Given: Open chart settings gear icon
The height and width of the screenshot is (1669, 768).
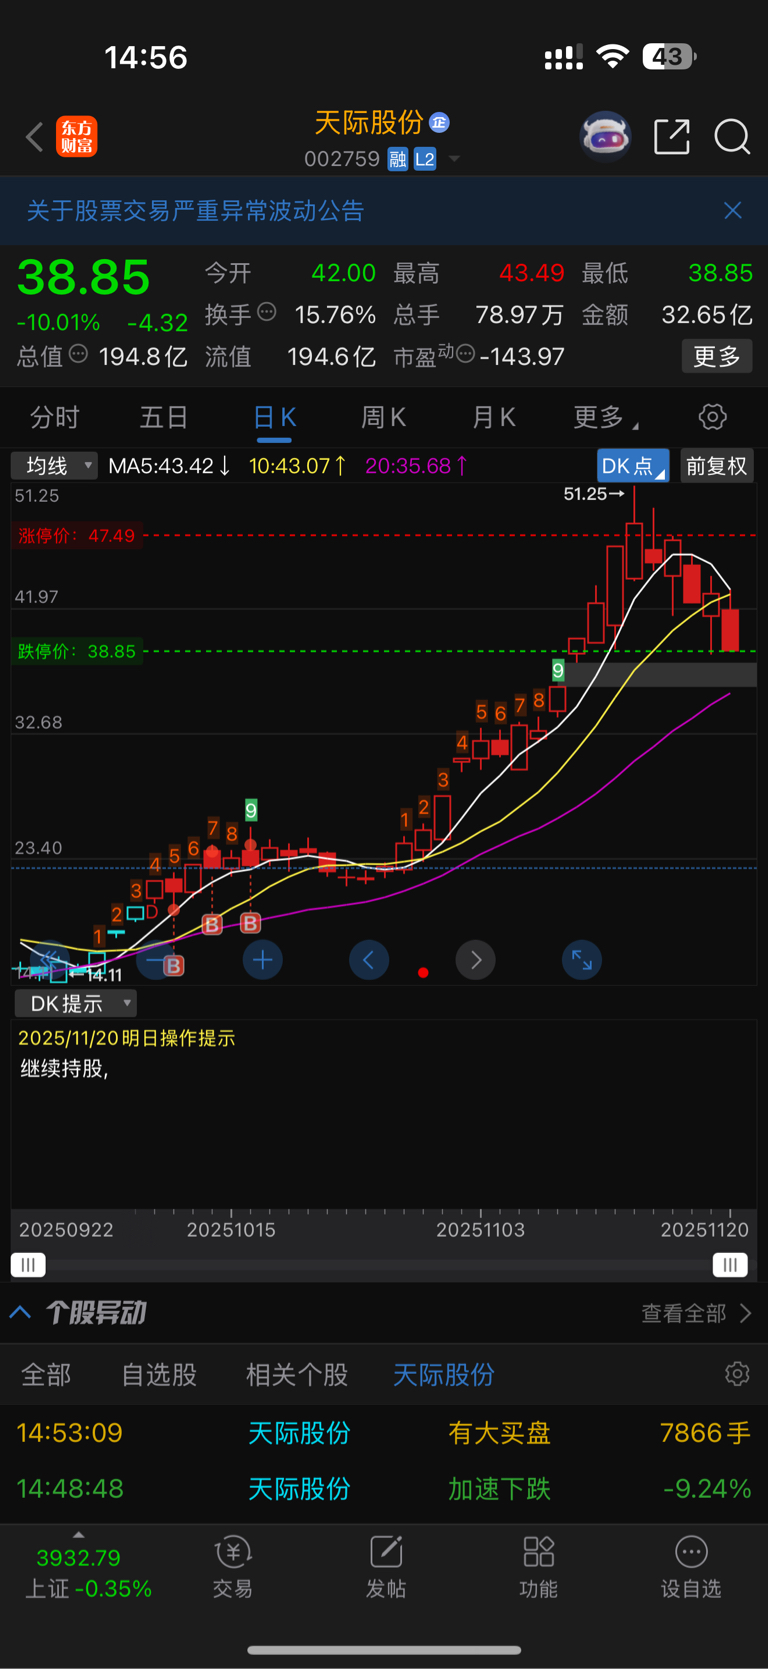Looking at the screenshot, I should coord(712,417).
